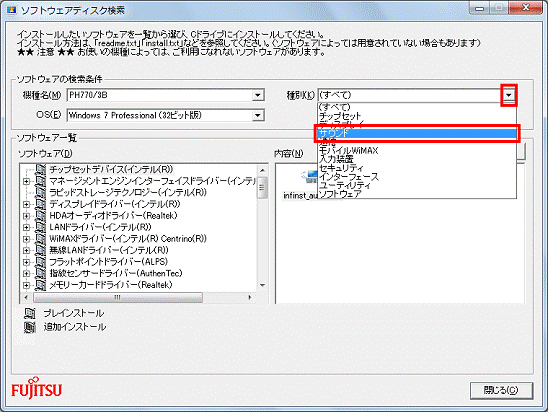Select HDAオーディオドライバー(Realtek) row text
The width and height of the screenshot is (548, 412).
point(113,216)
